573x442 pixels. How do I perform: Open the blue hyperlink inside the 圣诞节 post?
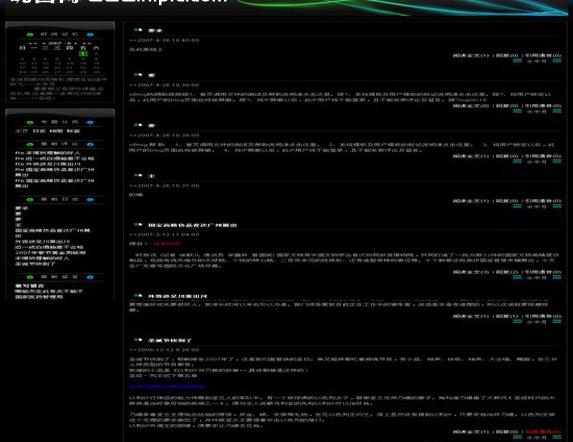pyautogui.click(x=167, y=386)
